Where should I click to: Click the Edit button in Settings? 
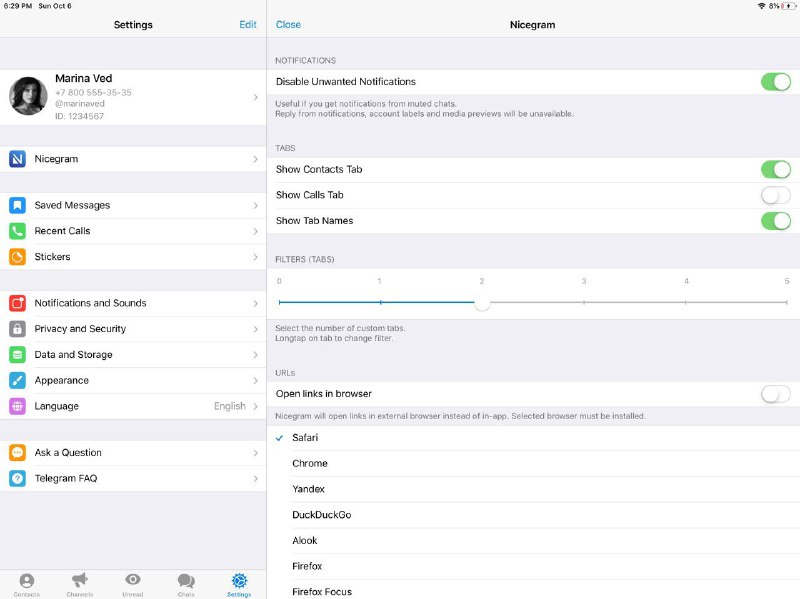coord(248,24)
